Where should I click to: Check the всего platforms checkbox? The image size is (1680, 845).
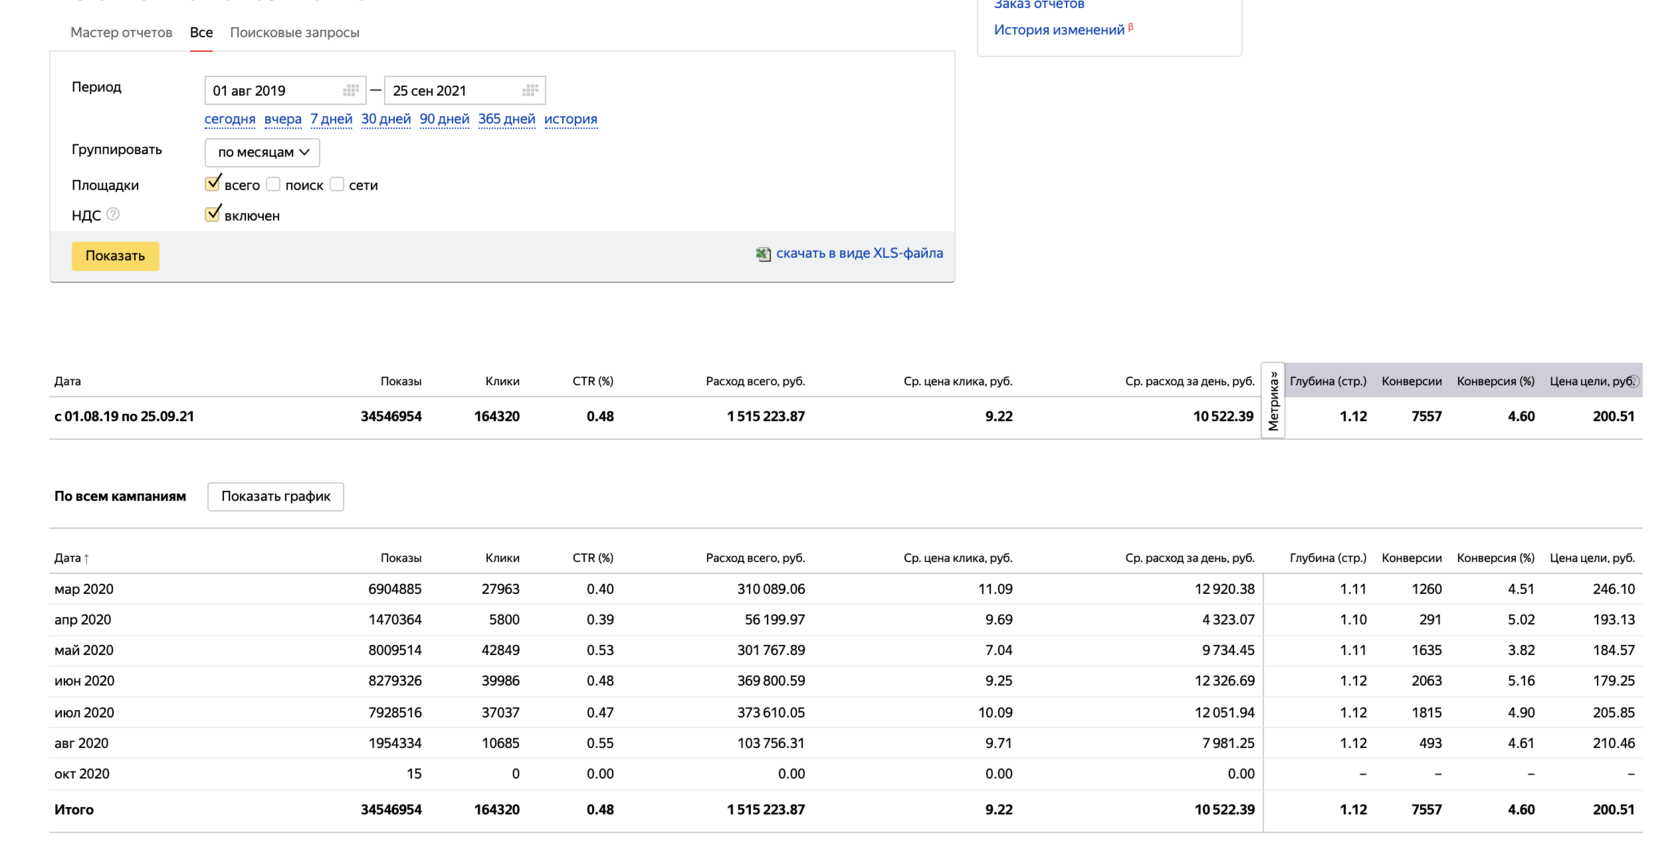coord(212,184)
